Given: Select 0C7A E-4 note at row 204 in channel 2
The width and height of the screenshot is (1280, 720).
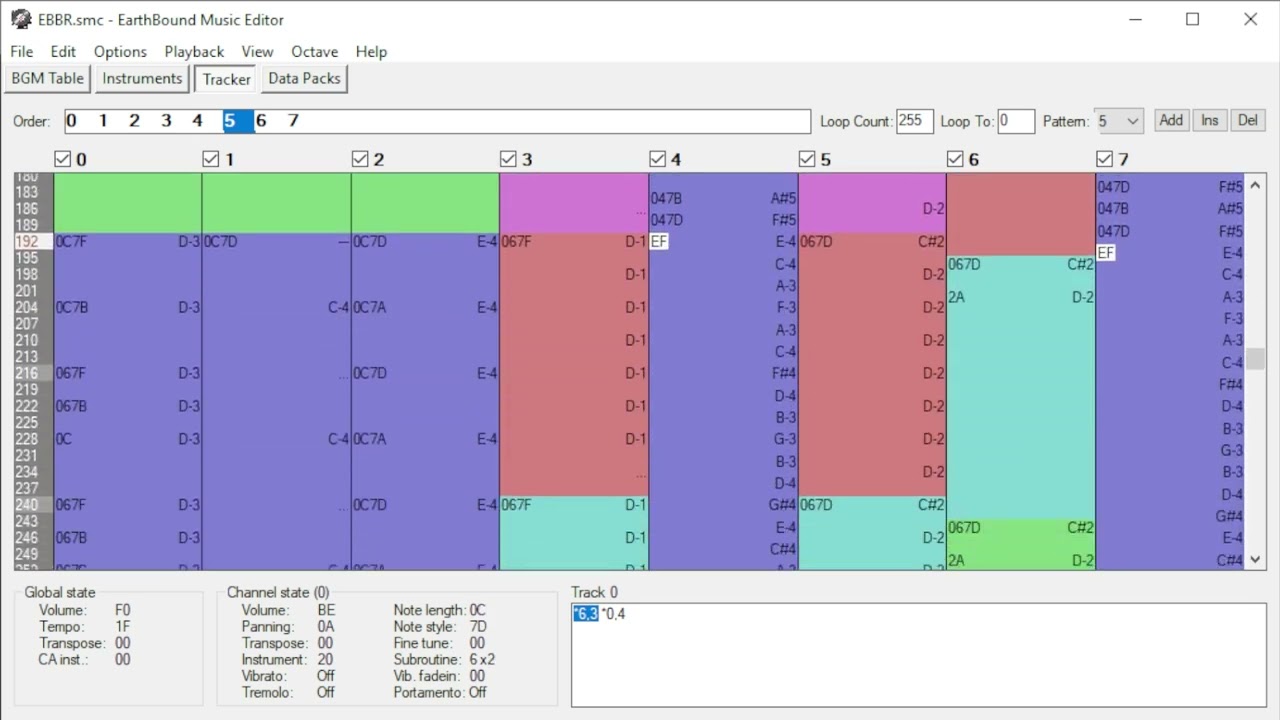Looking at the screenshot, I should (425, 307).
